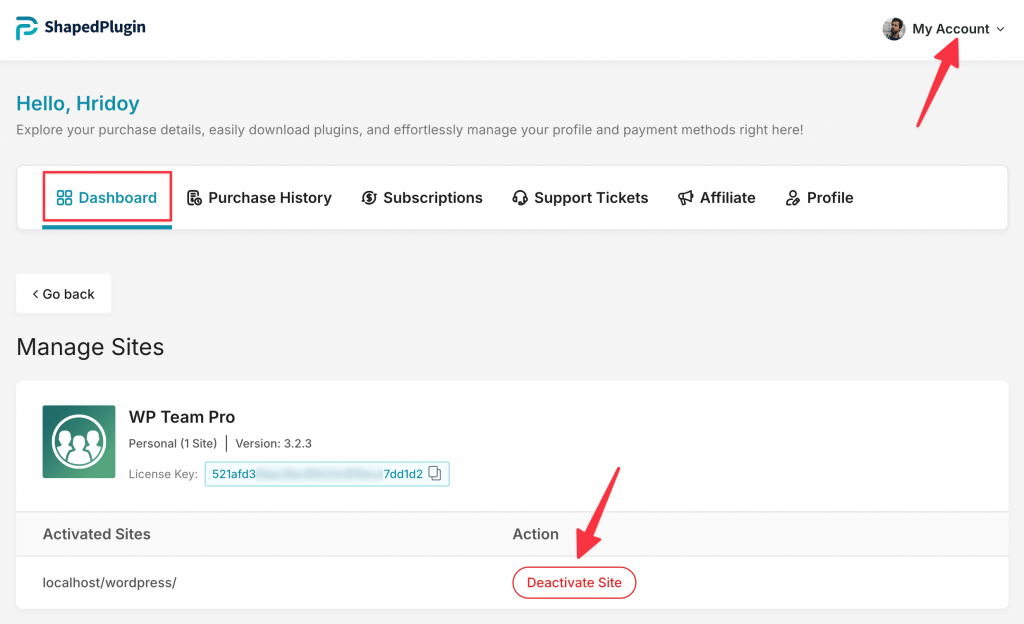
Task: Click the ShapedPlugin brand name text
Action: point(95,27)
